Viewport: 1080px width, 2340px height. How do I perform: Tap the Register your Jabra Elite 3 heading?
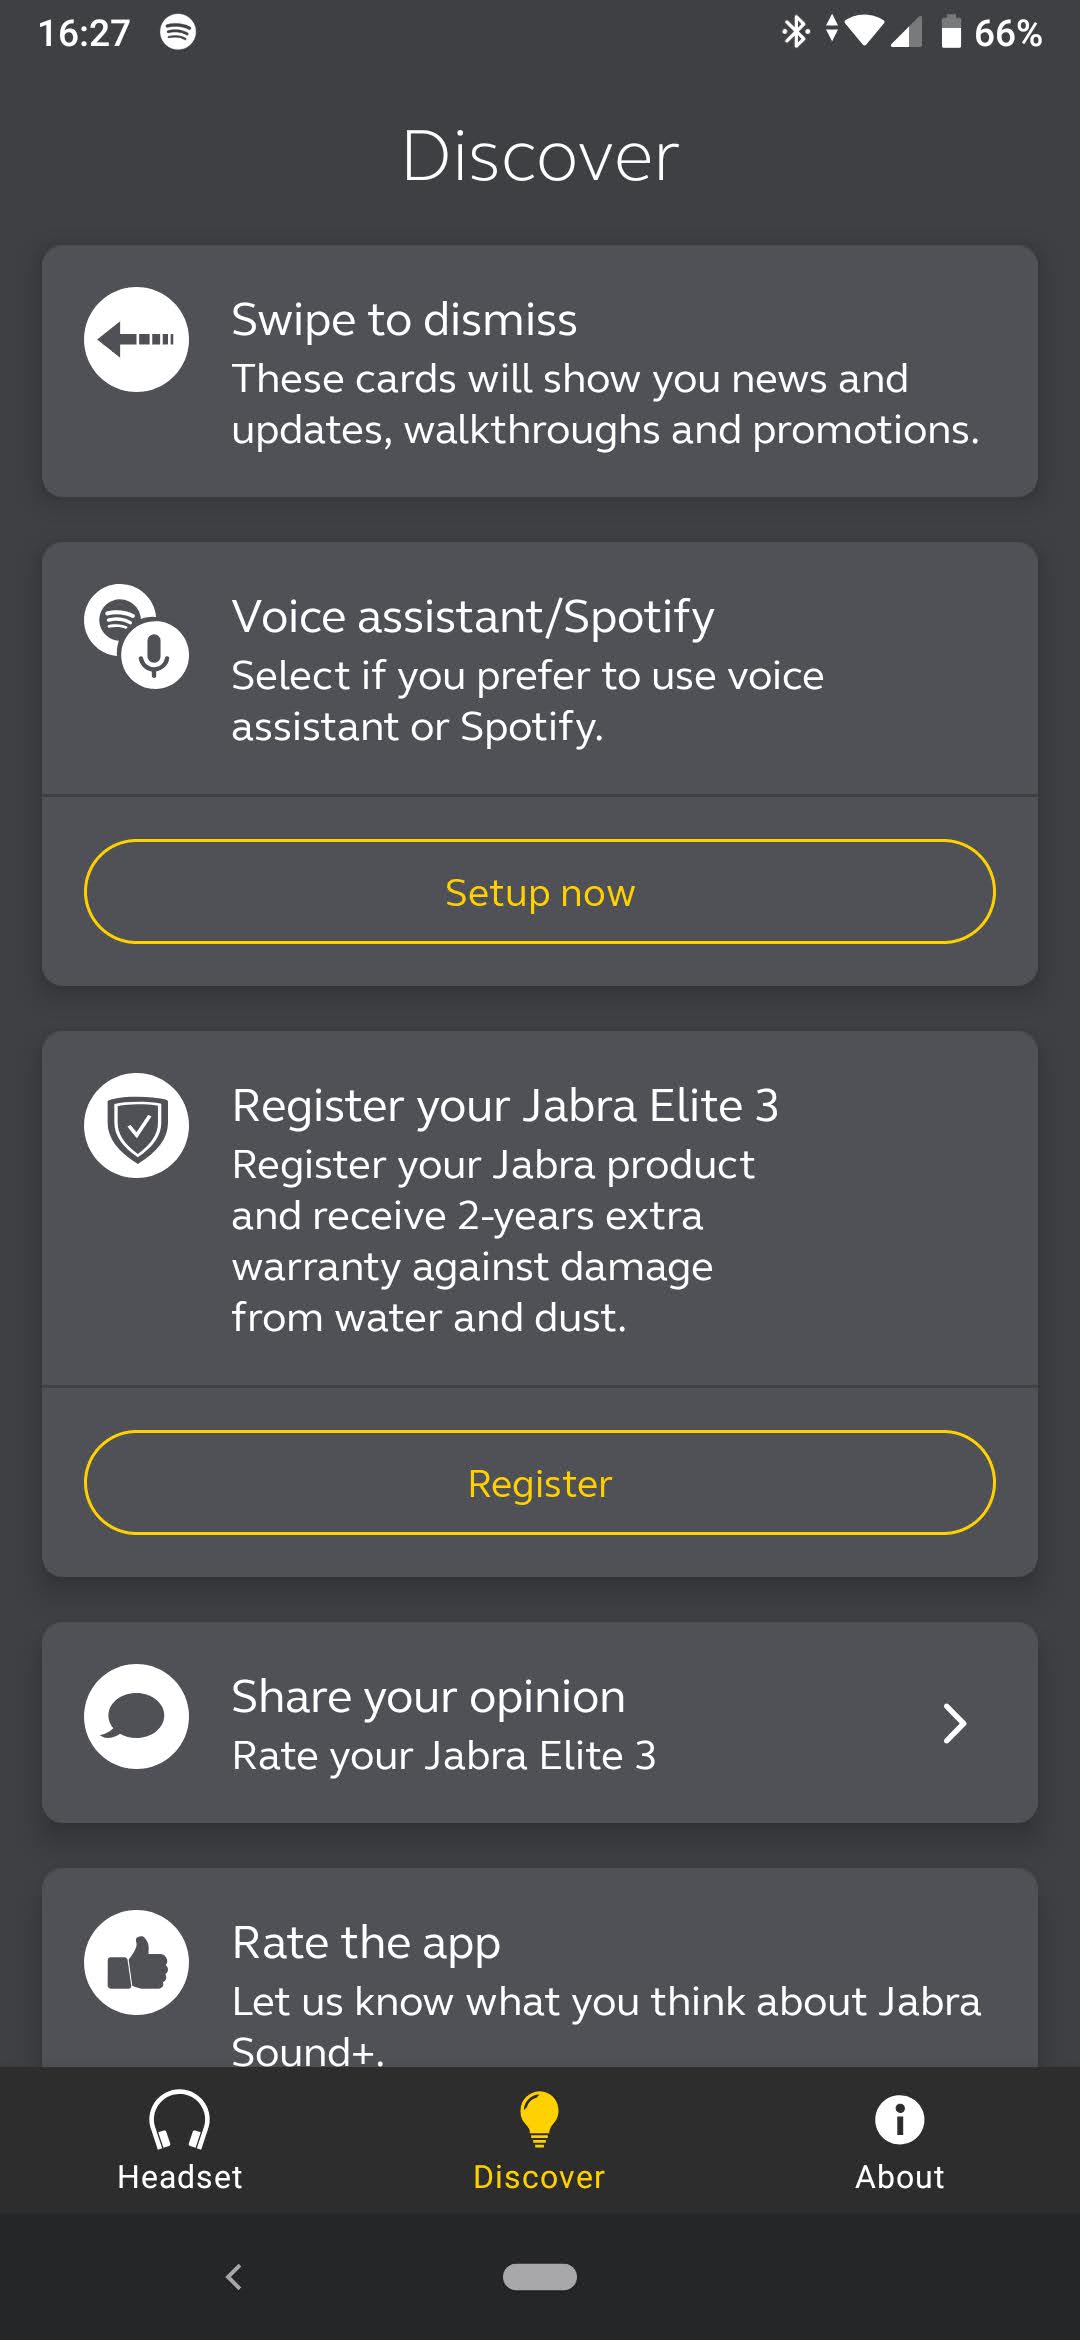coord(505,1106)
